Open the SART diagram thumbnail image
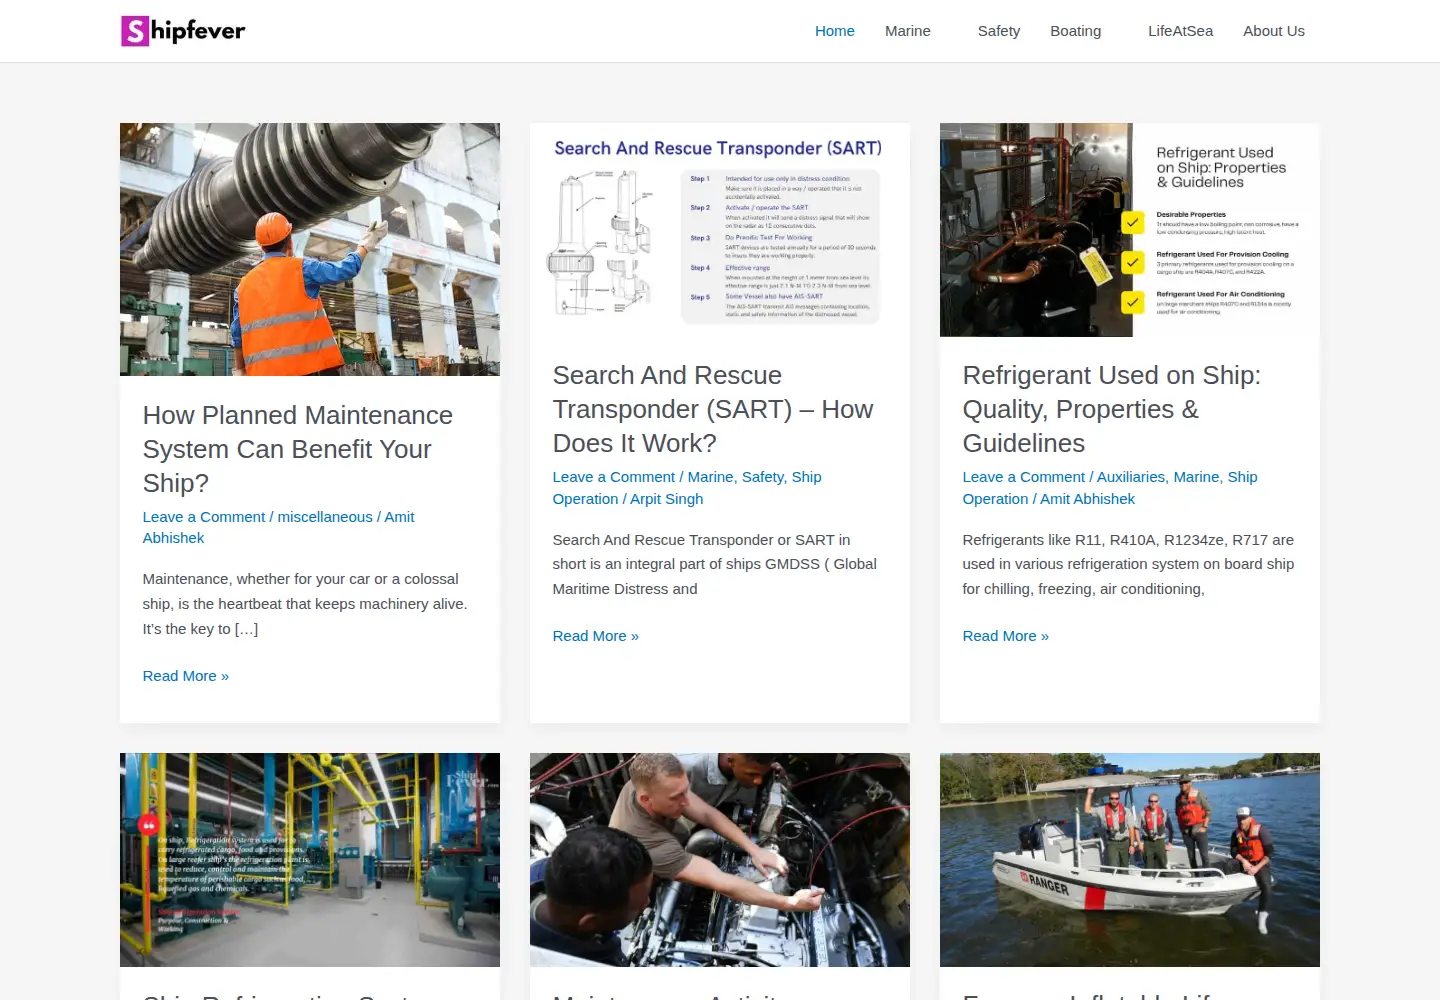This screenshot has height=1000, width=1440. [720, 229]
